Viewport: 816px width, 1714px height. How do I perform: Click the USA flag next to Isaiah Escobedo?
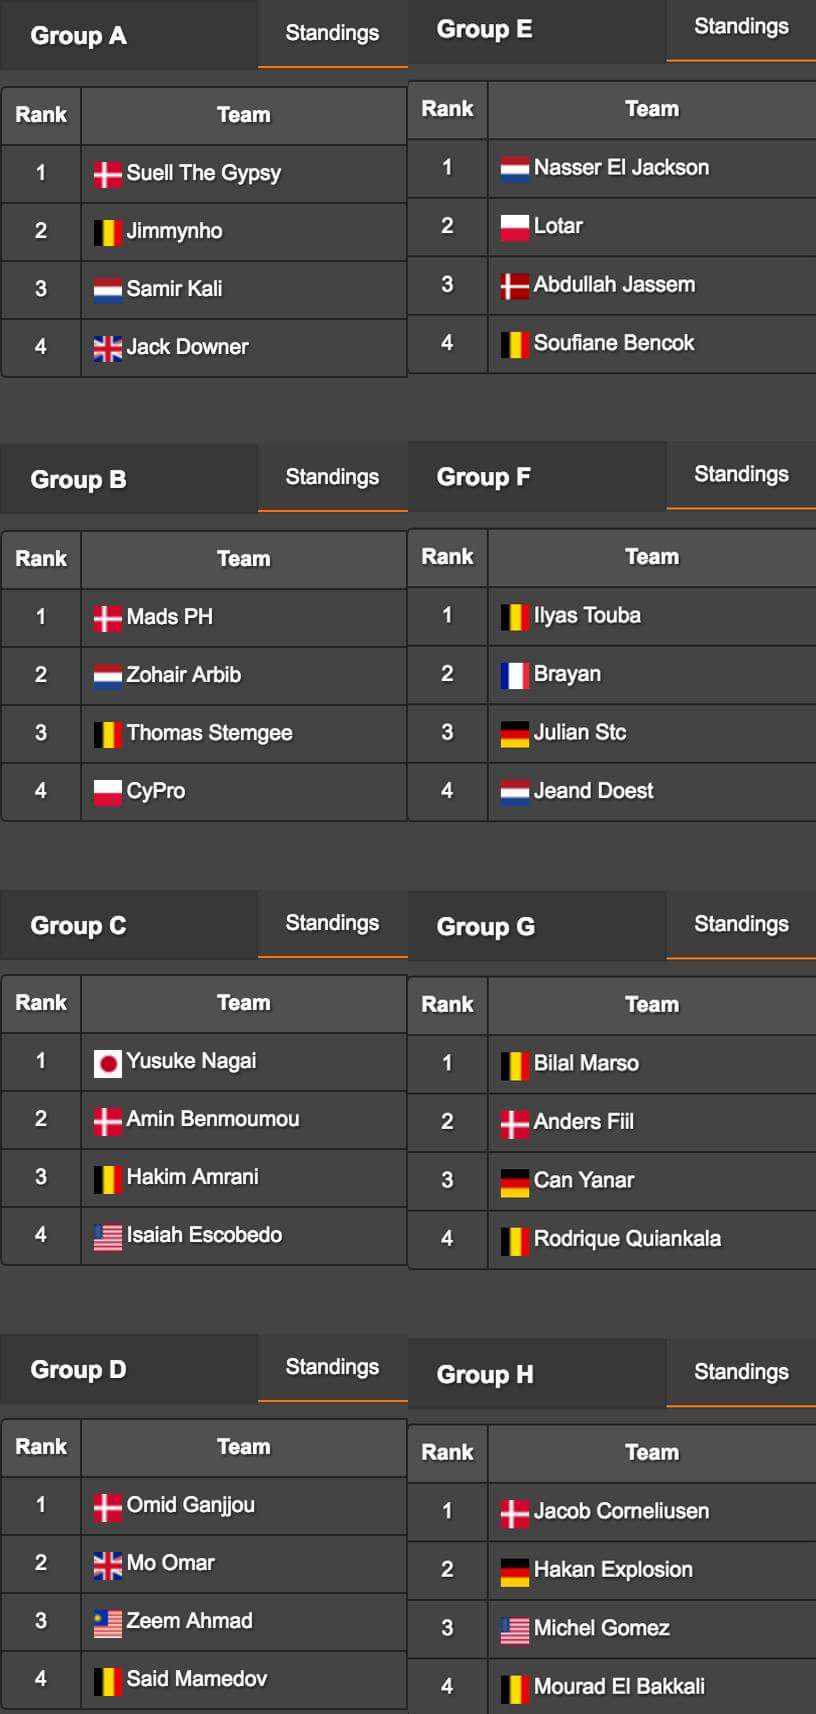tap(107, 1236)
